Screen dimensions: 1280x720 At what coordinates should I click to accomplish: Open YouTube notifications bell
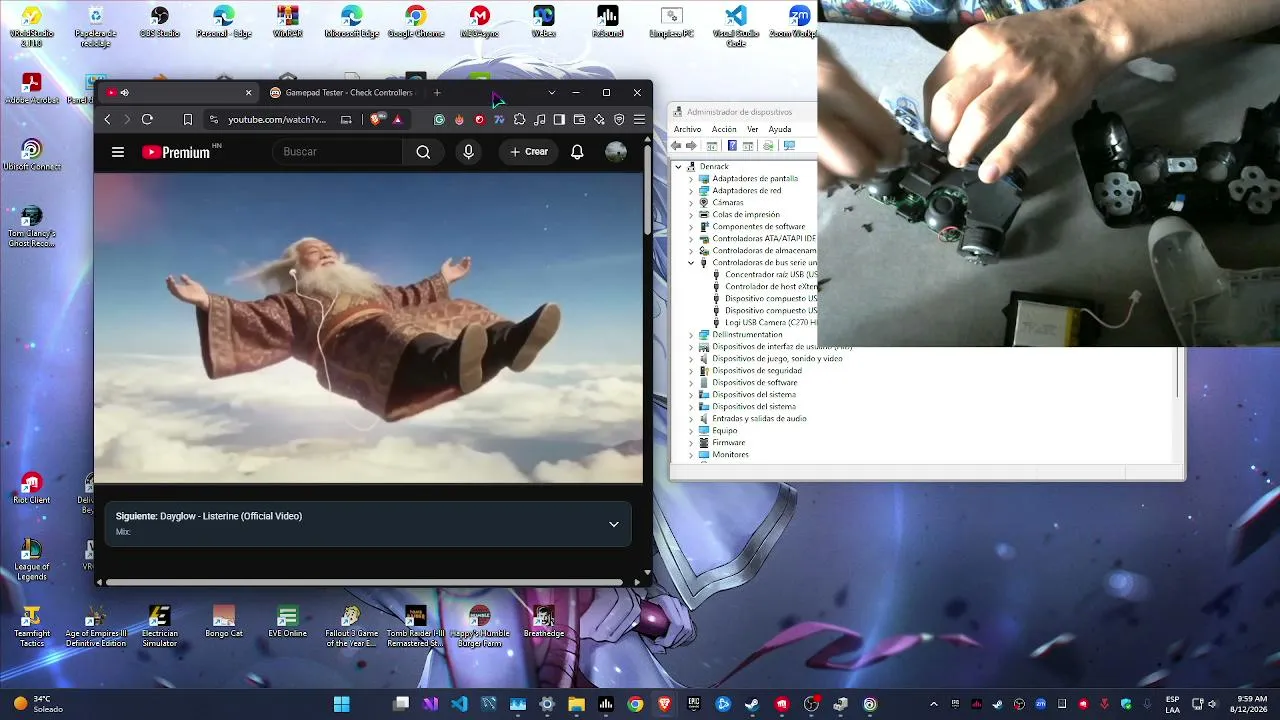click(577, 152)
